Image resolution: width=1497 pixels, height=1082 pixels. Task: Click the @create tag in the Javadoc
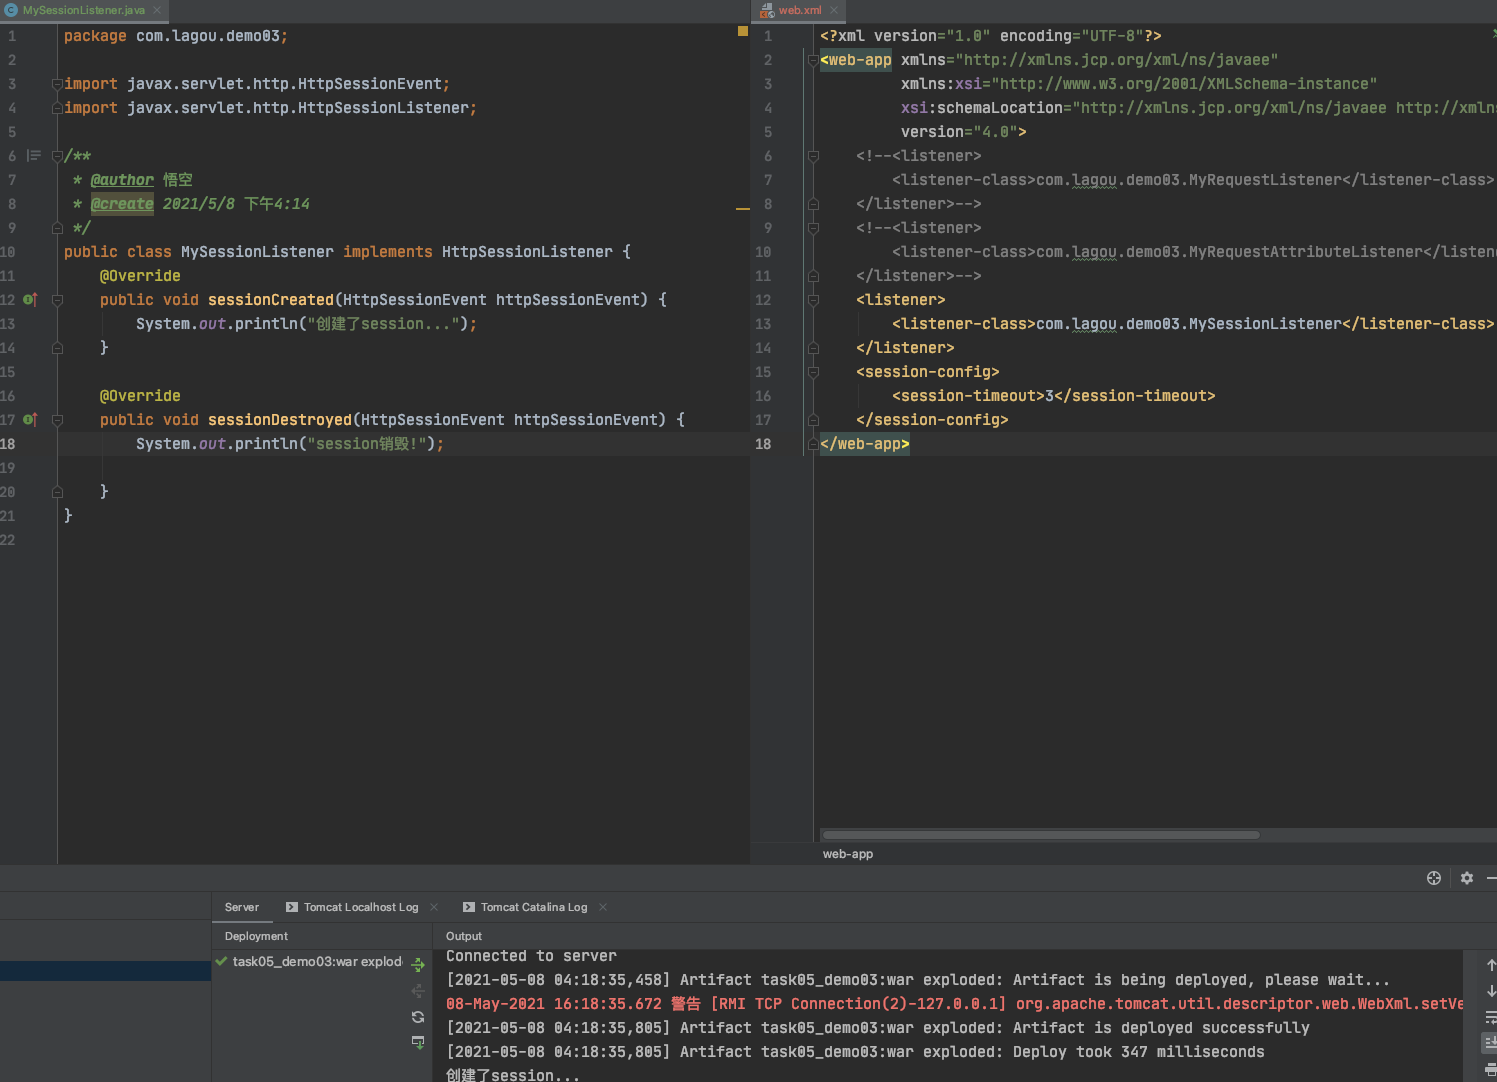tap(122, 204)
